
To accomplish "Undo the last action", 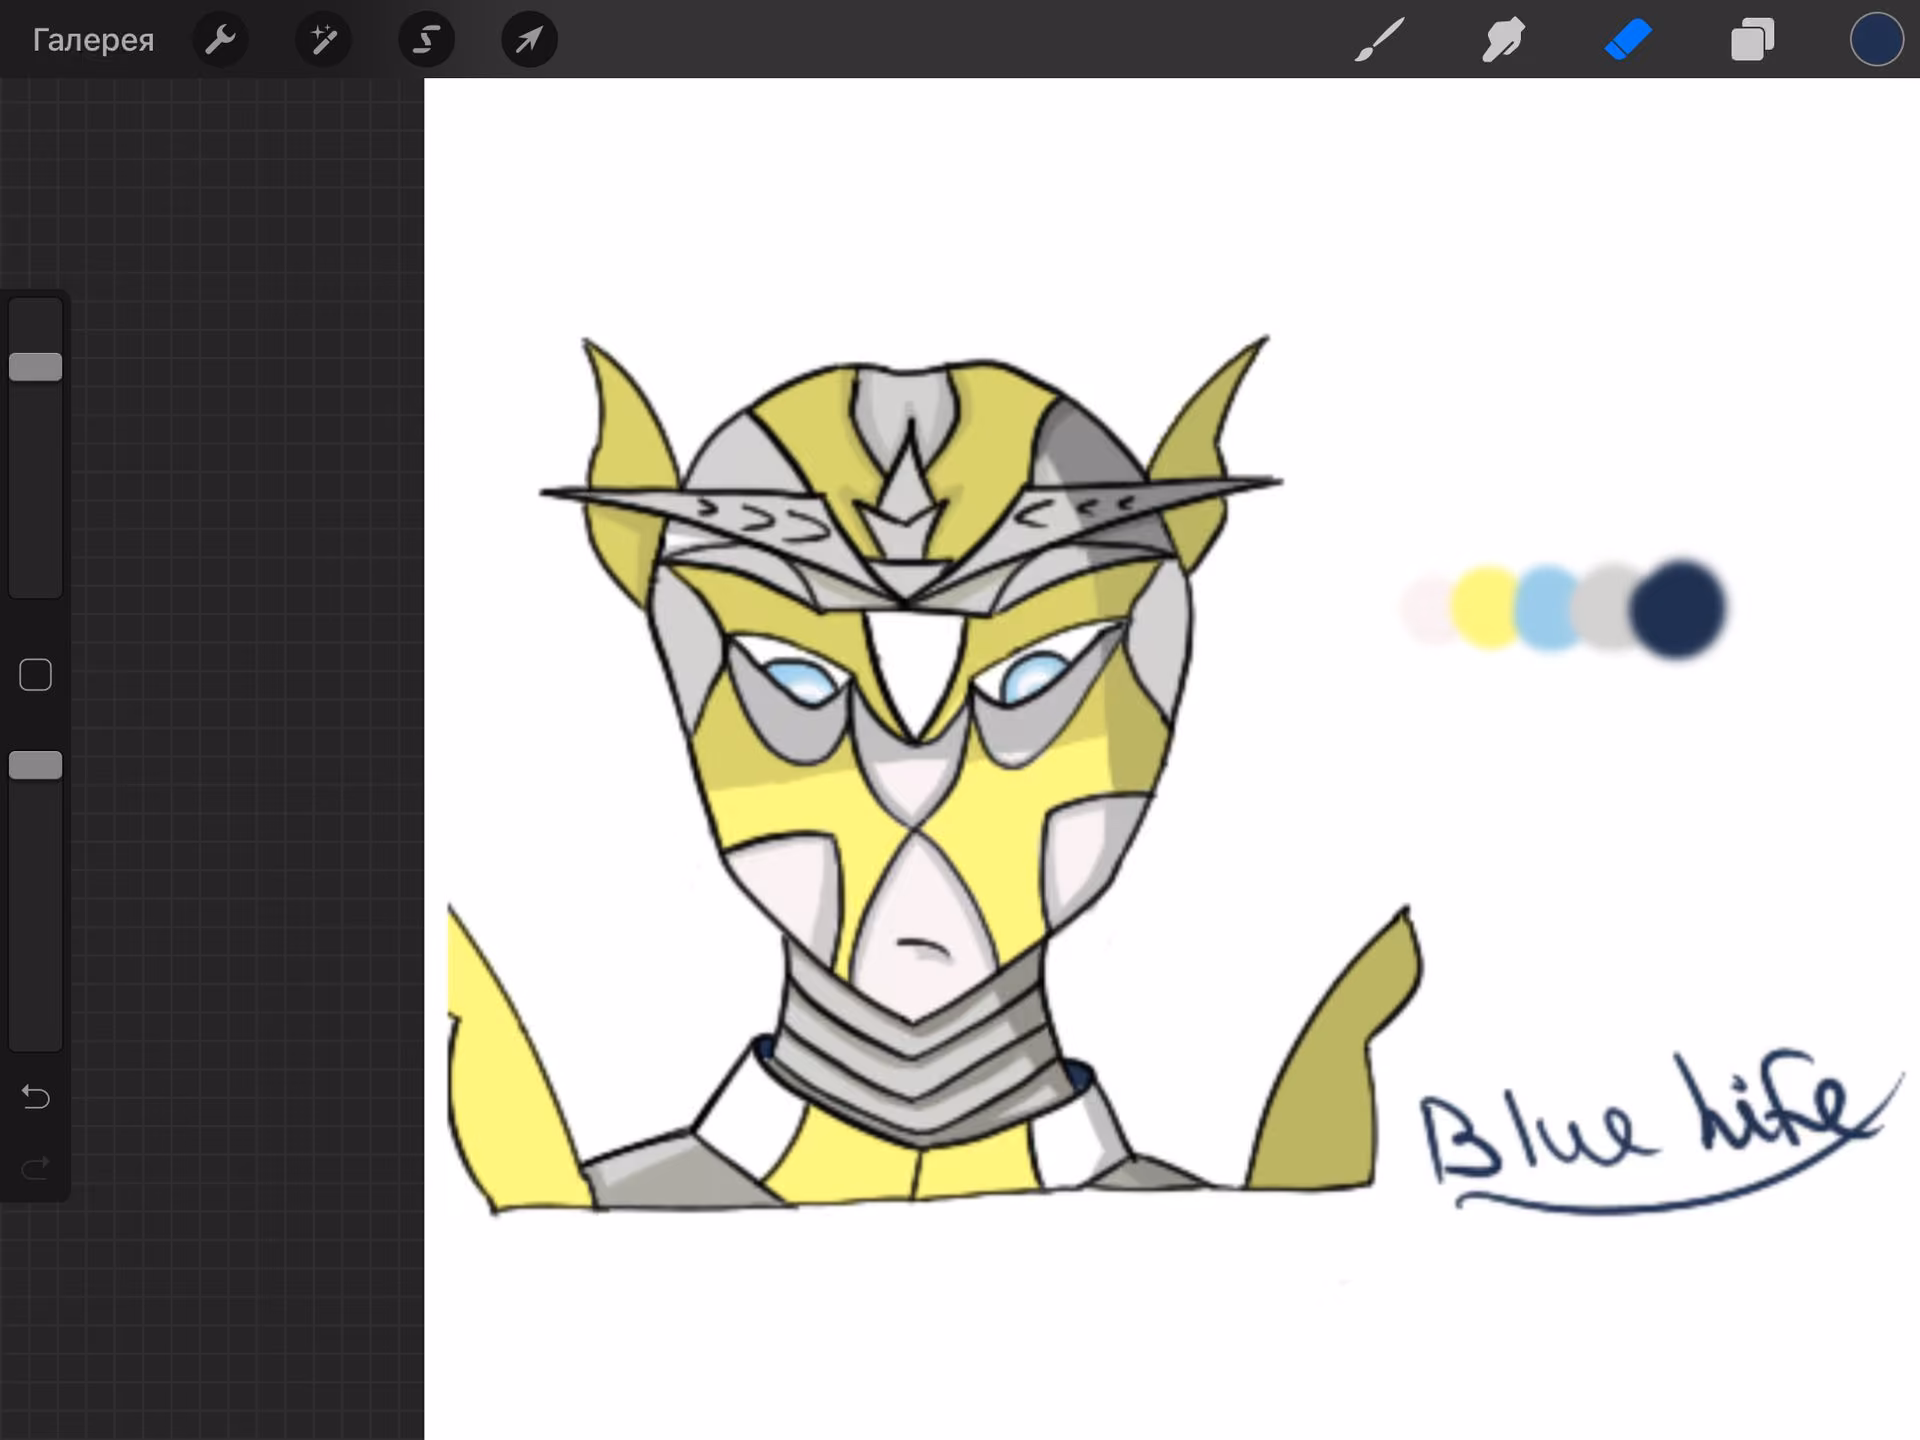I will (x=36, y=1097).
